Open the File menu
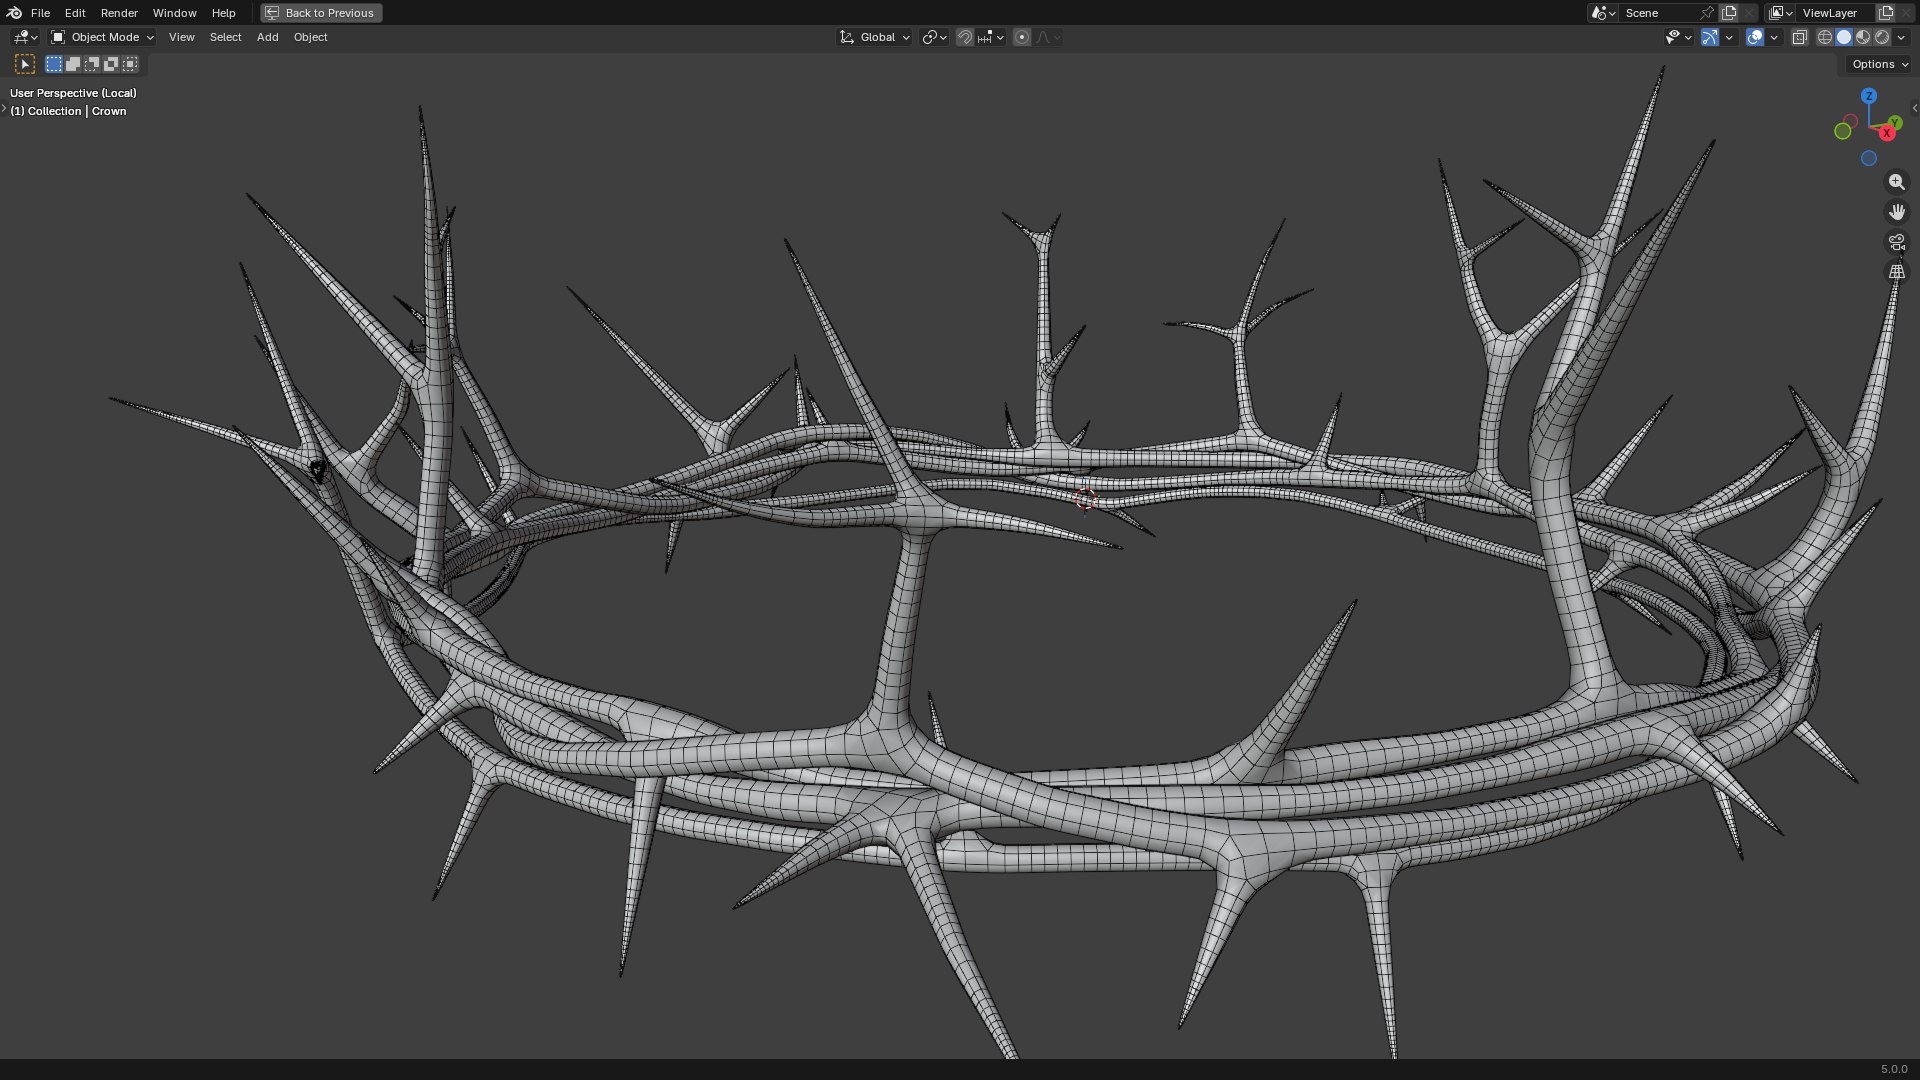The height and width of the screenshot is (1080, 1920). coord(40,13)
